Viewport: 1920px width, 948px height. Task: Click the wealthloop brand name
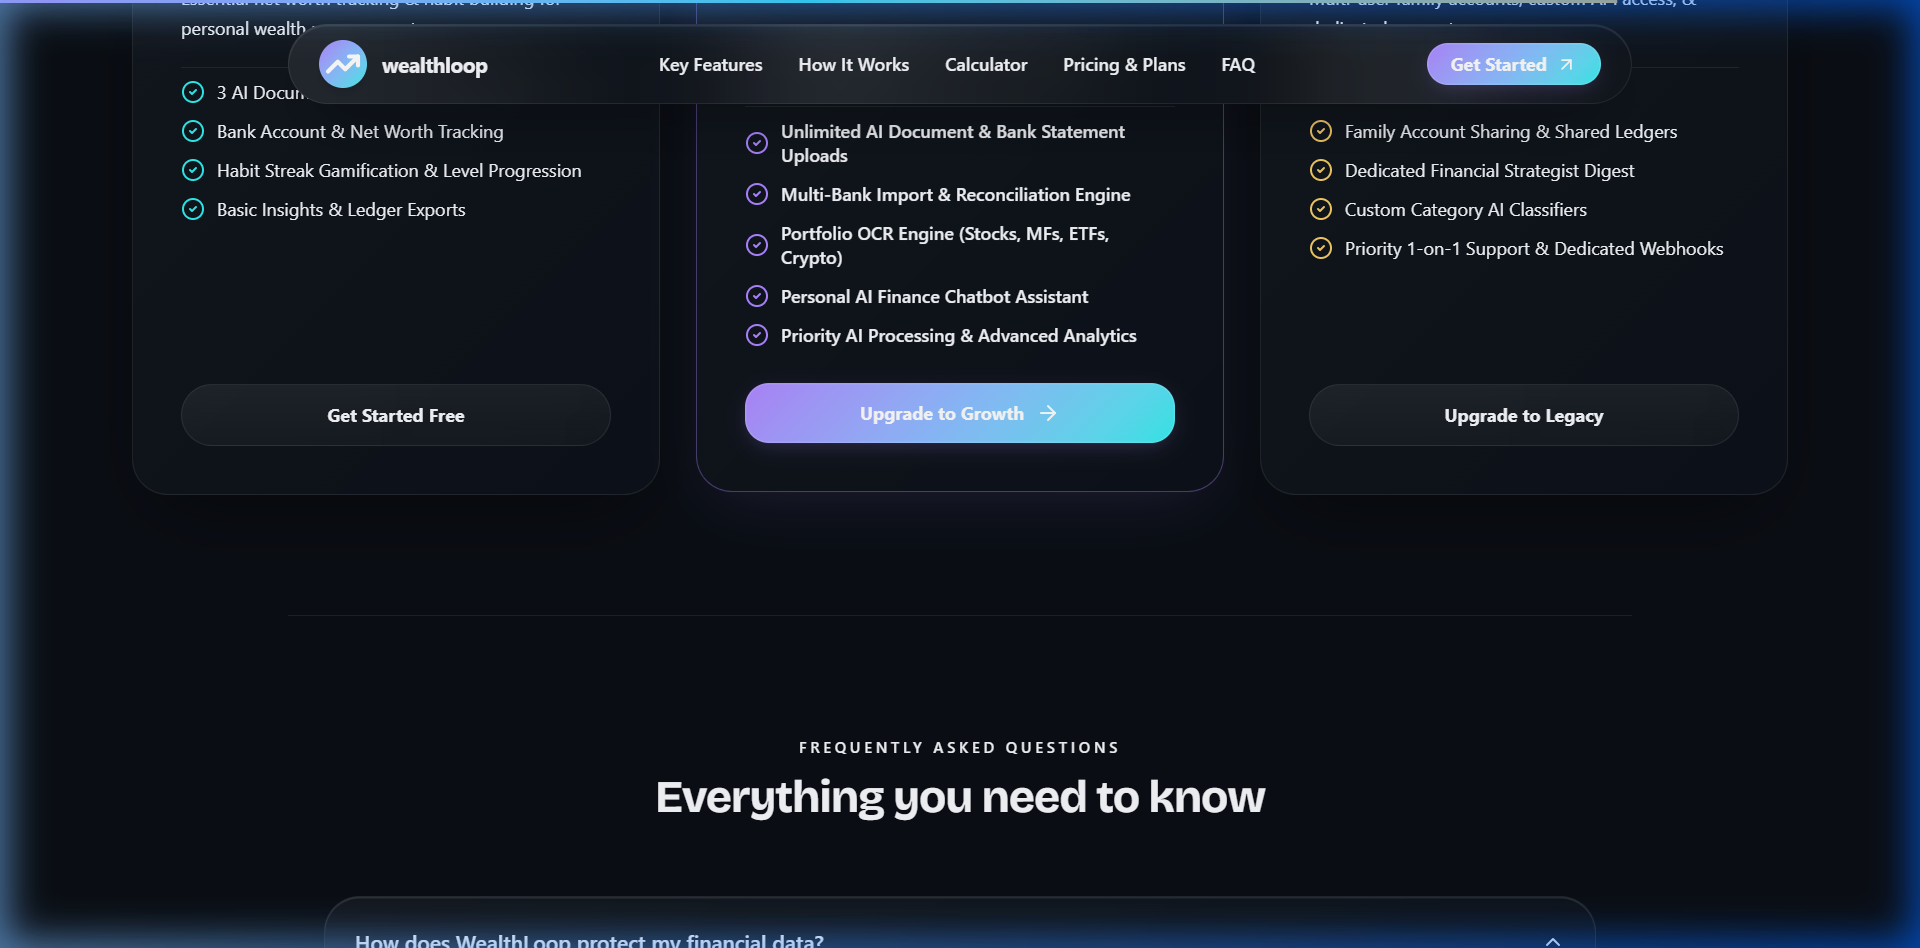(x=435, y=66)
